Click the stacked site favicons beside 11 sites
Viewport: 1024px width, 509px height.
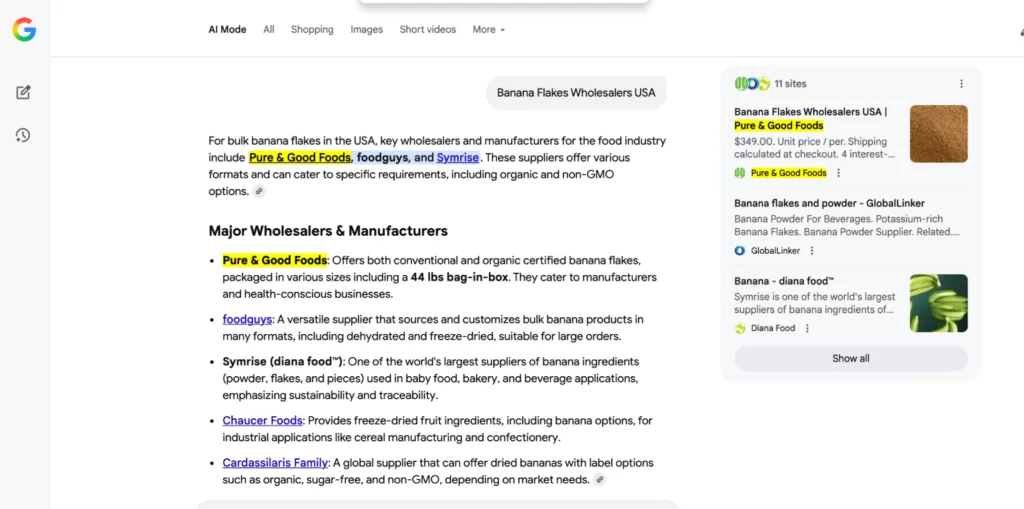pyautogui.click(x=752, y=84)
